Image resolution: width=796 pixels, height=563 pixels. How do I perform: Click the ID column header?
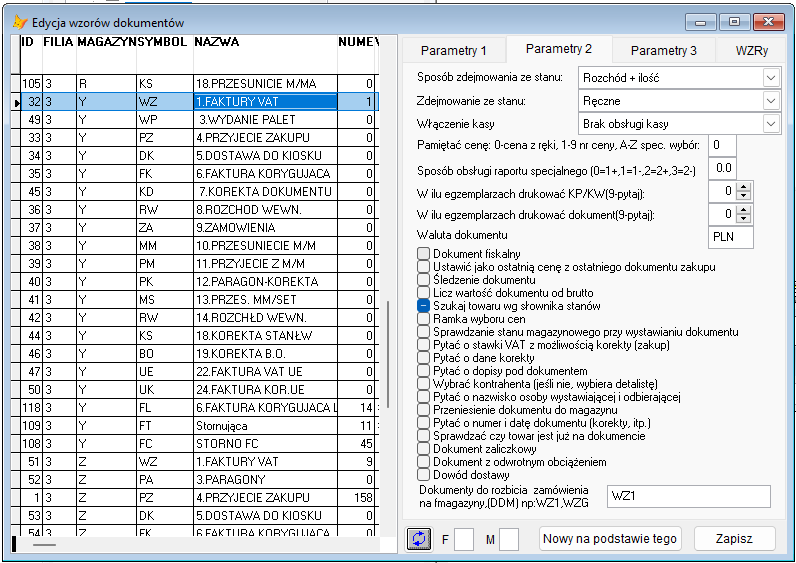point(31,54)
